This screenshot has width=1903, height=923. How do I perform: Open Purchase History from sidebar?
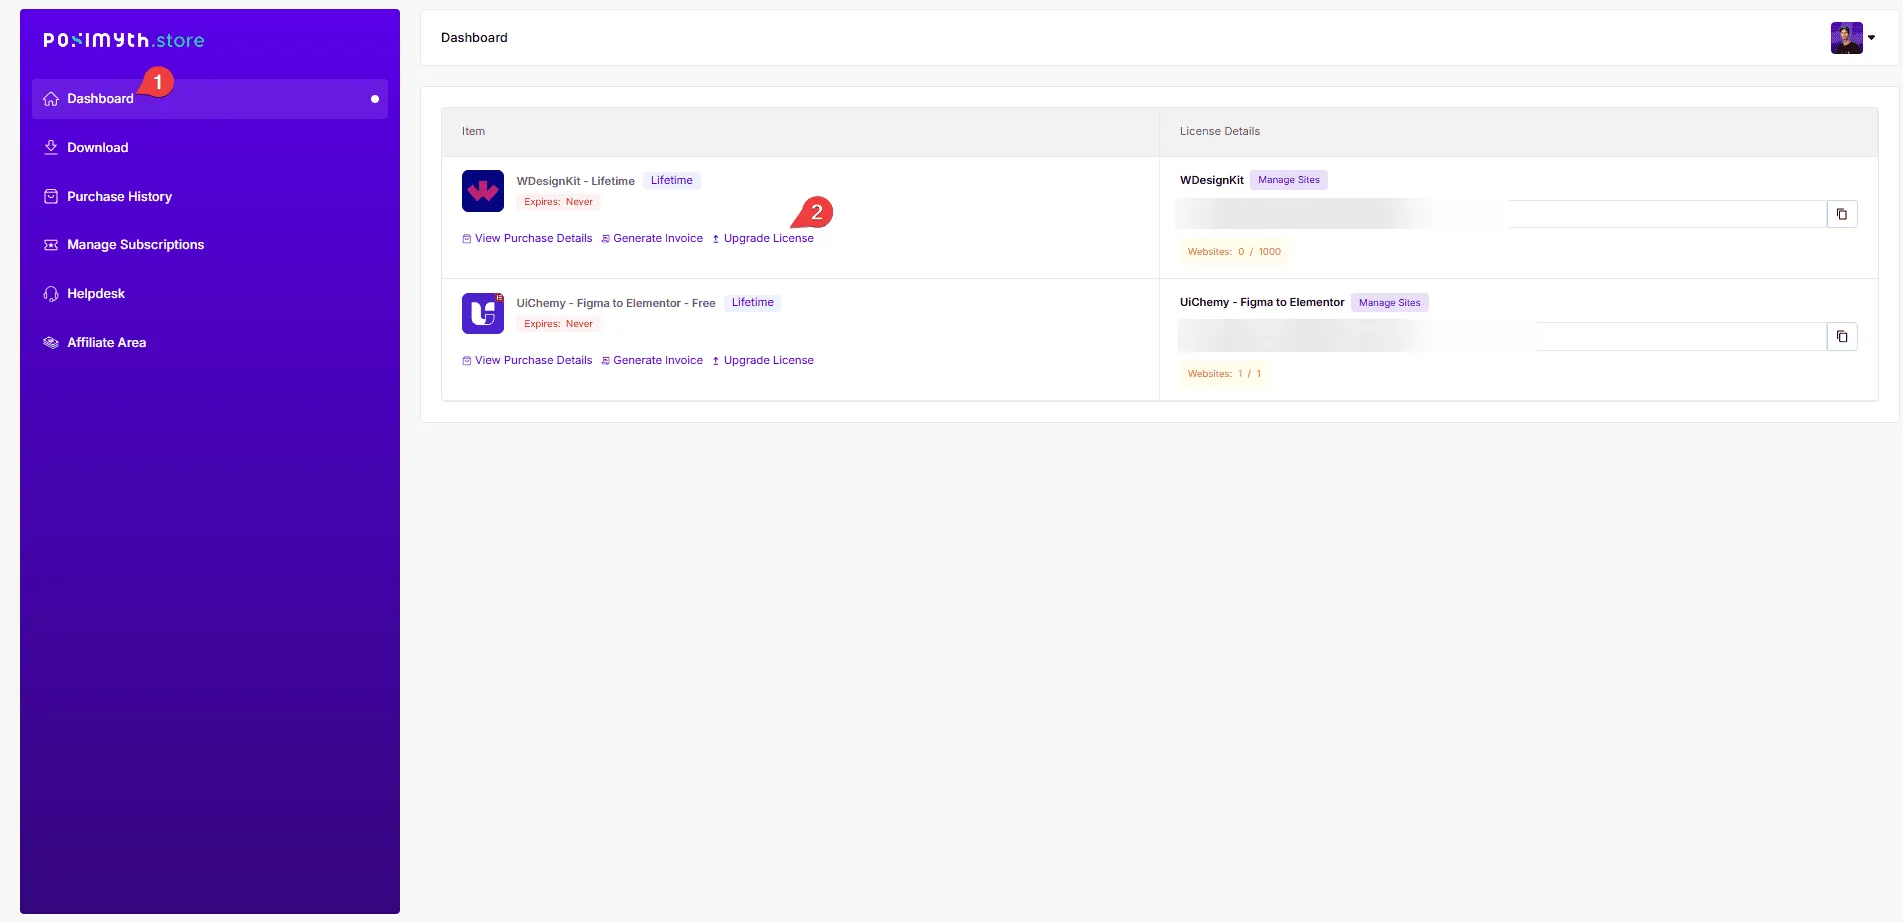(x=119, y=197)
